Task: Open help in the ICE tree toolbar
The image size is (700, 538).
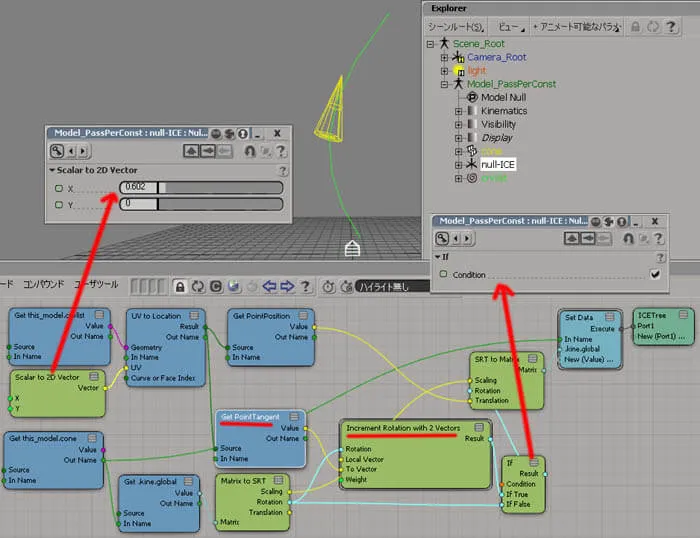Action: point(305,286)
